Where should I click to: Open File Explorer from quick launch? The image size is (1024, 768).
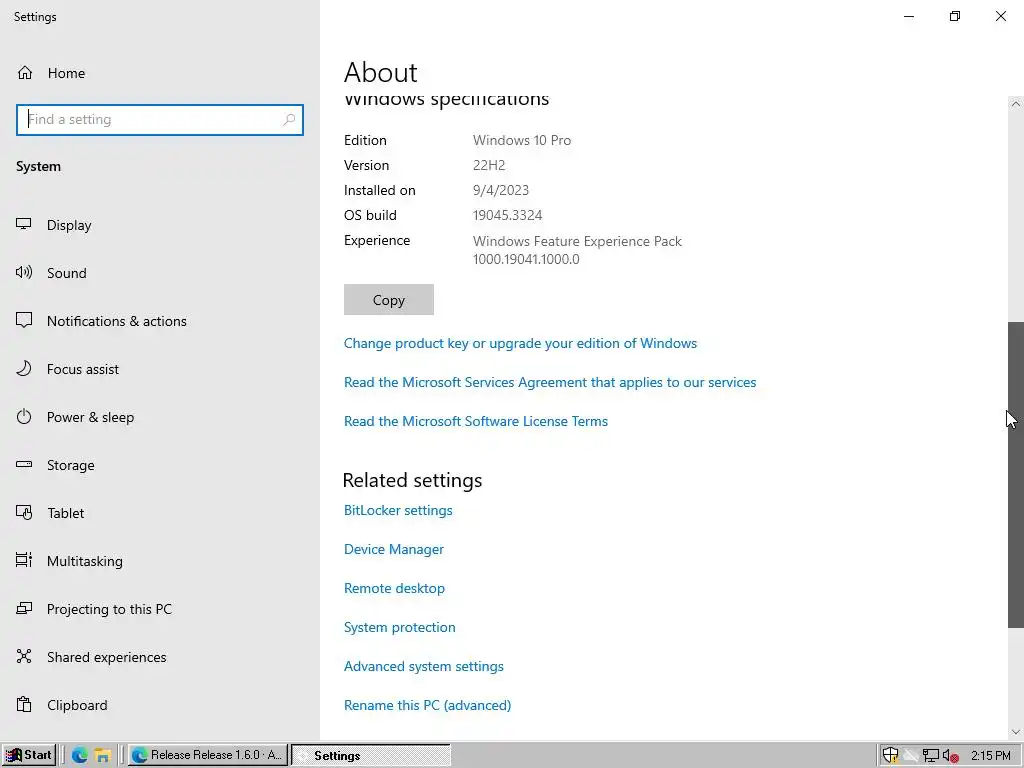pos(102,756)
